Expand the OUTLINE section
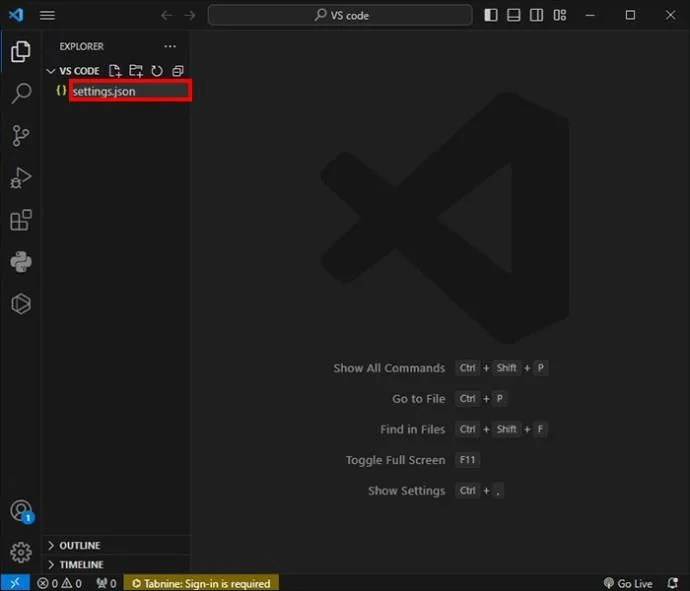690x591 pixels. point(117,545)
